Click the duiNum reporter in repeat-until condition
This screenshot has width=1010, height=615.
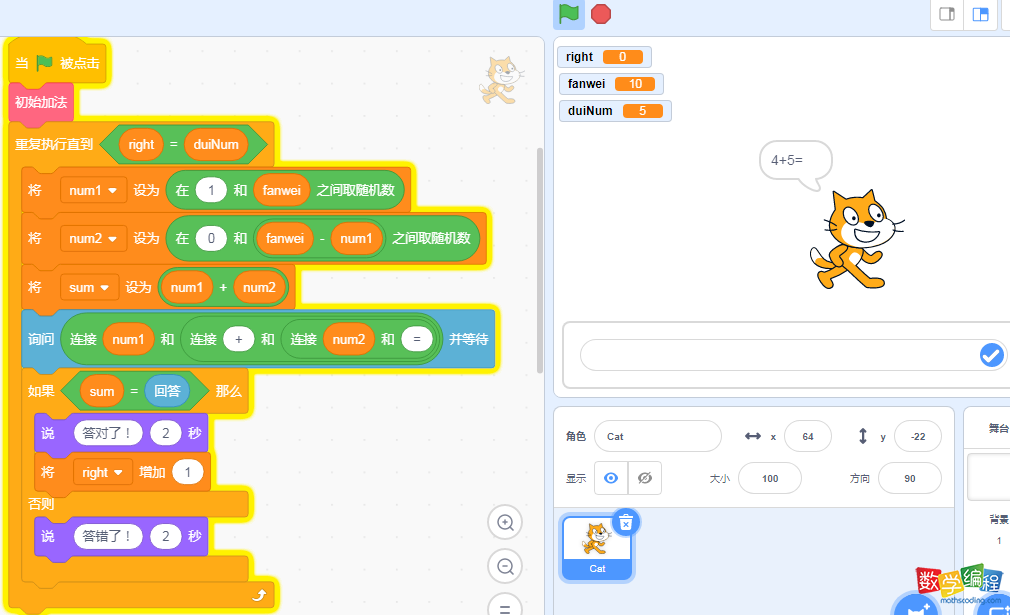pos(216,145)
